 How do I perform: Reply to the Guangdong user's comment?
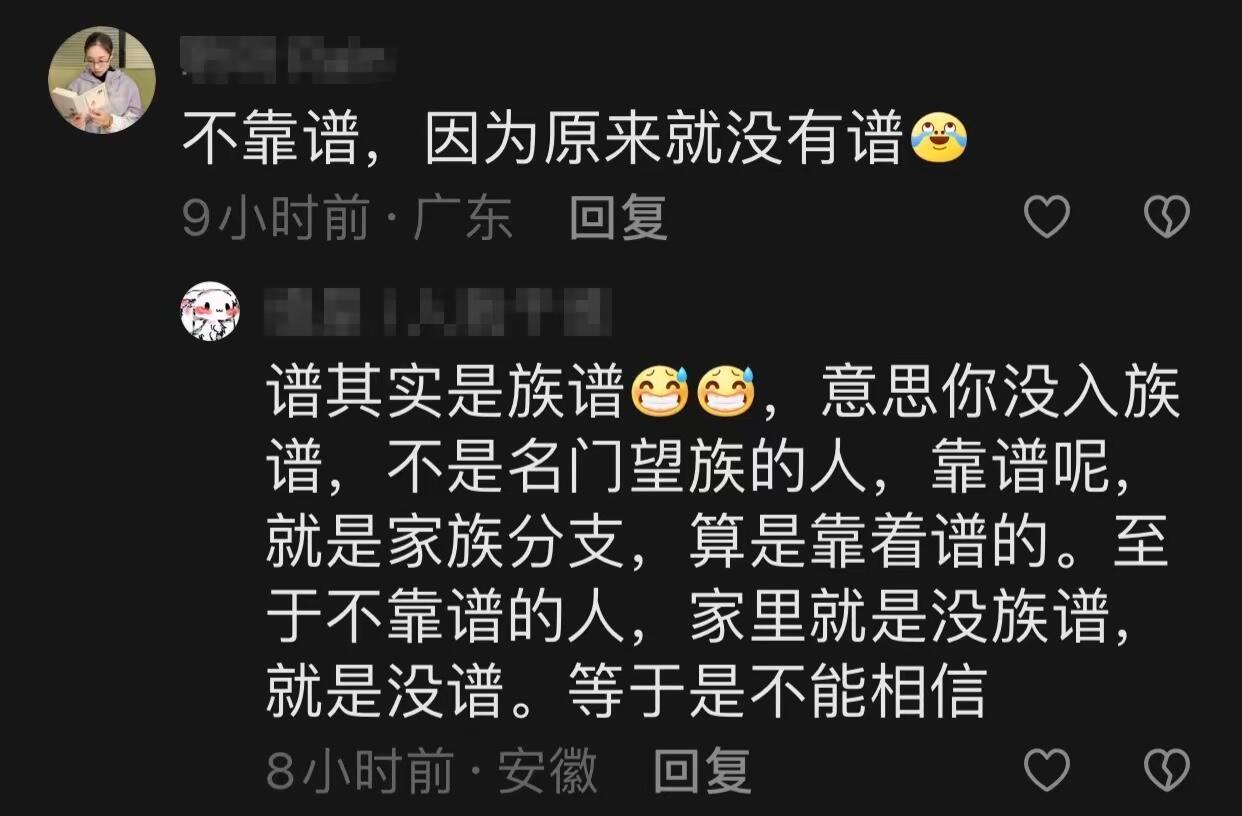[618, 217]
